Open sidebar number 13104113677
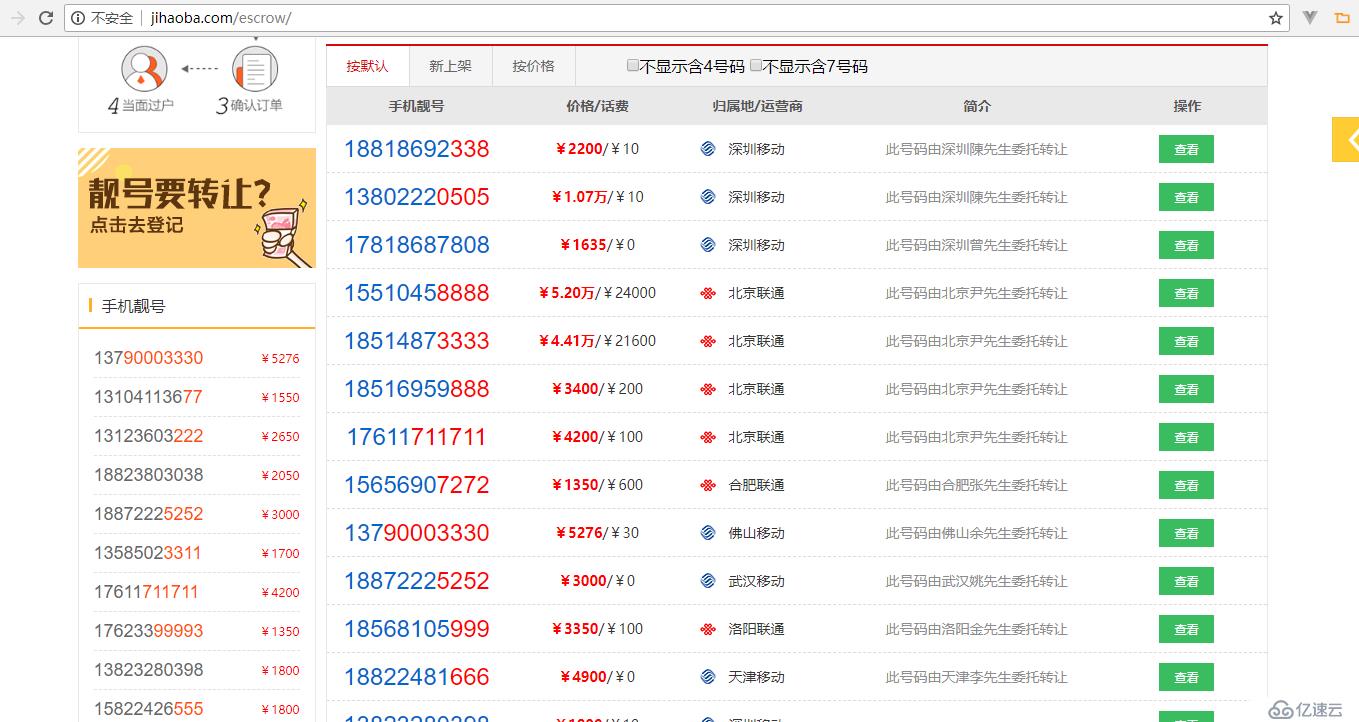Screen dimensions: 1359x722 [x=148, y=397]
